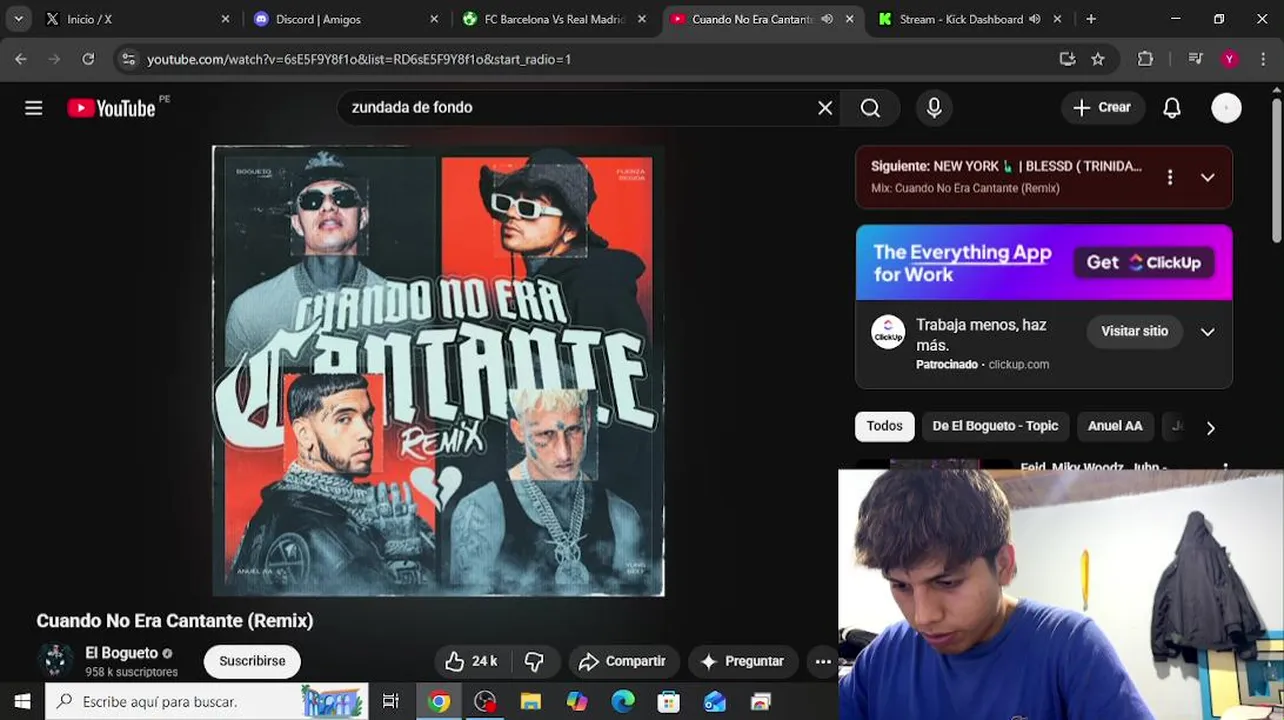This screenshot has width=1284, height=720.
Task: Click Visitar sitio on the ad
Action: click(x=1134, y=331)
